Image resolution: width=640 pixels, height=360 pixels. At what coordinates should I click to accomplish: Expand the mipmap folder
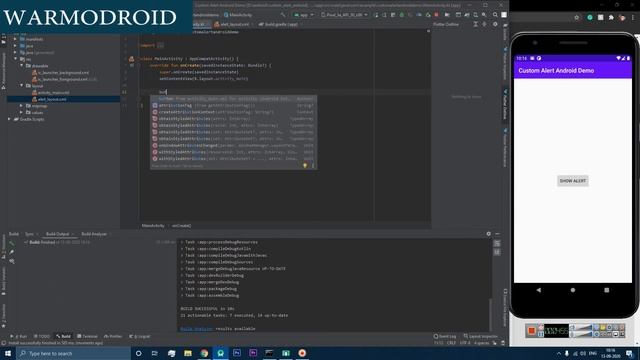[x=22, y=106]
